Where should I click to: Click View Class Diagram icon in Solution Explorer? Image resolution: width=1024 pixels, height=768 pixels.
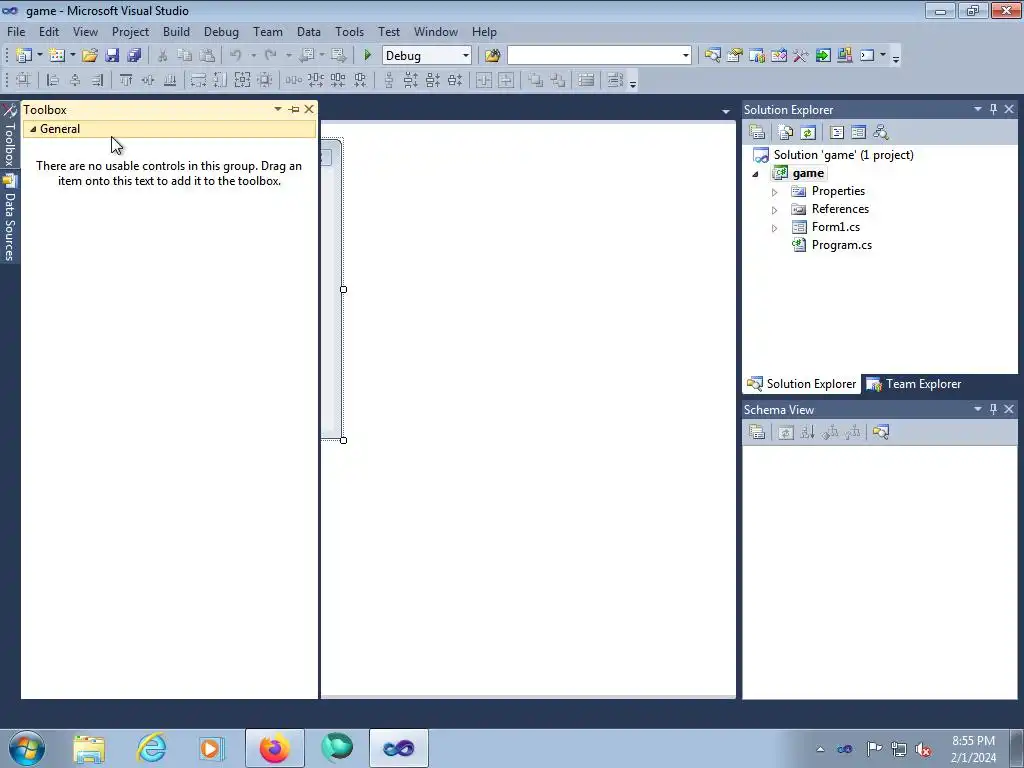881,133
